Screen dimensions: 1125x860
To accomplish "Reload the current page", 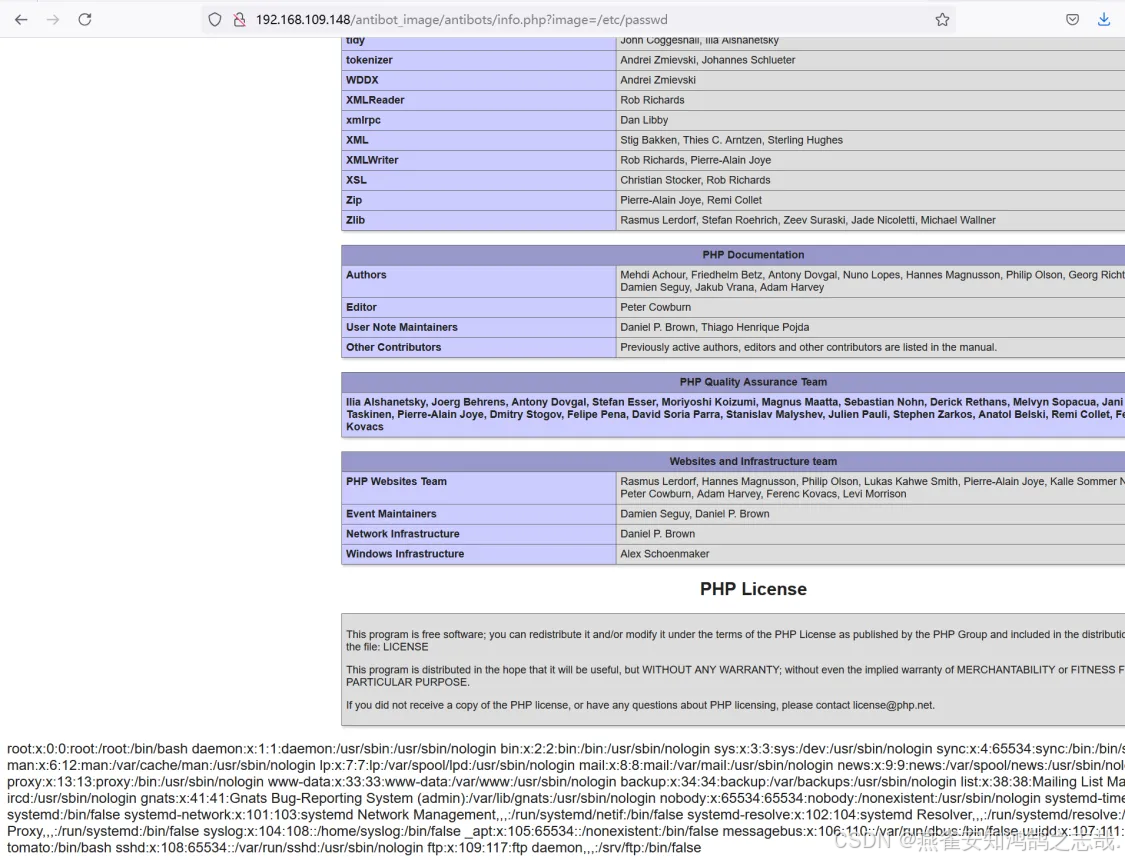I will pos(85,19).
